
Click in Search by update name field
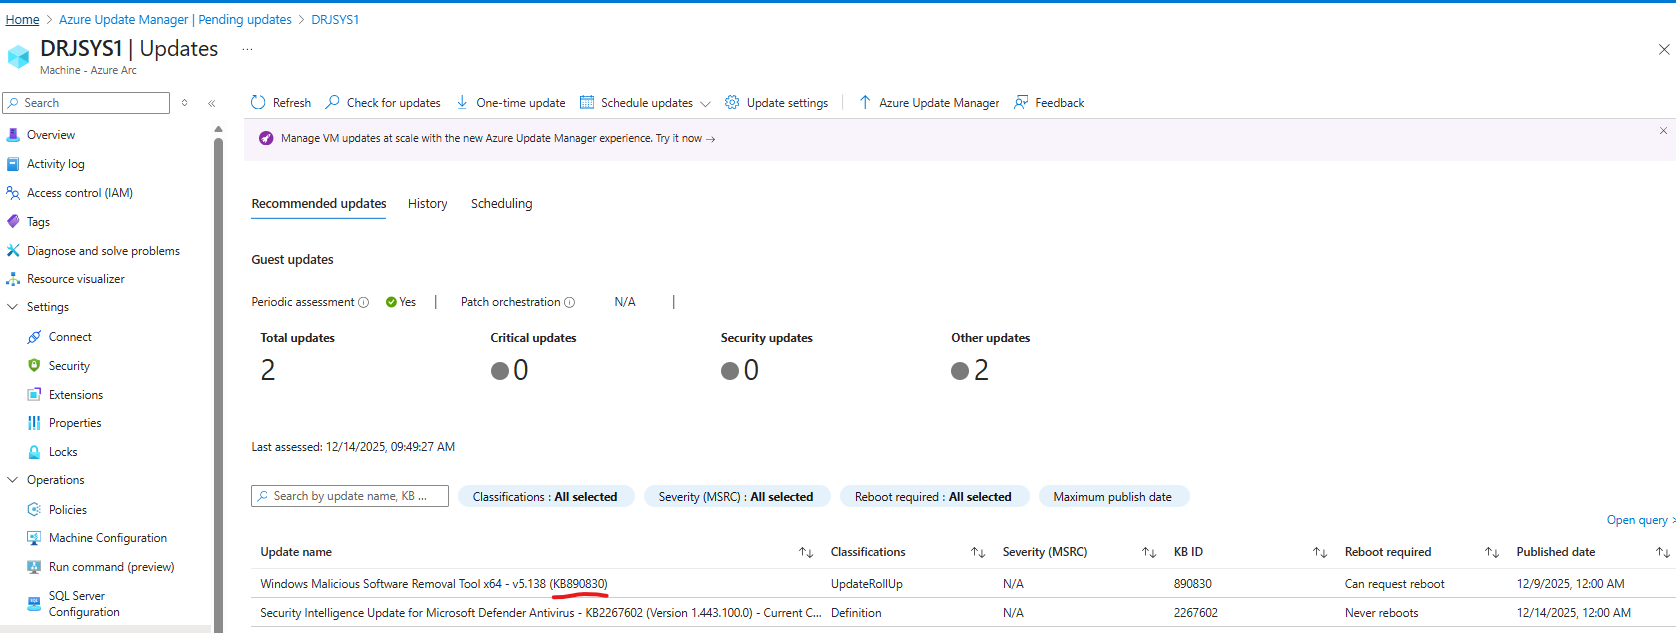pos(350,496)
